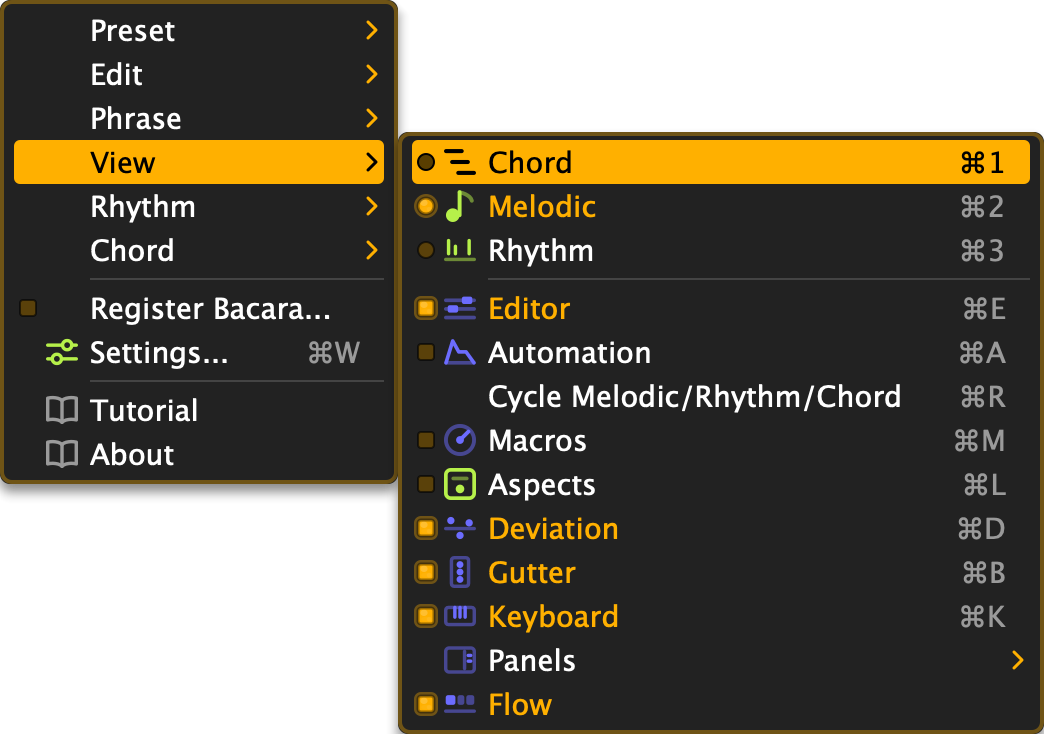Viewport: 1044px width, 734px height.
Task: Disable the Gutter checkbox
Action: (x=425, y=572)
